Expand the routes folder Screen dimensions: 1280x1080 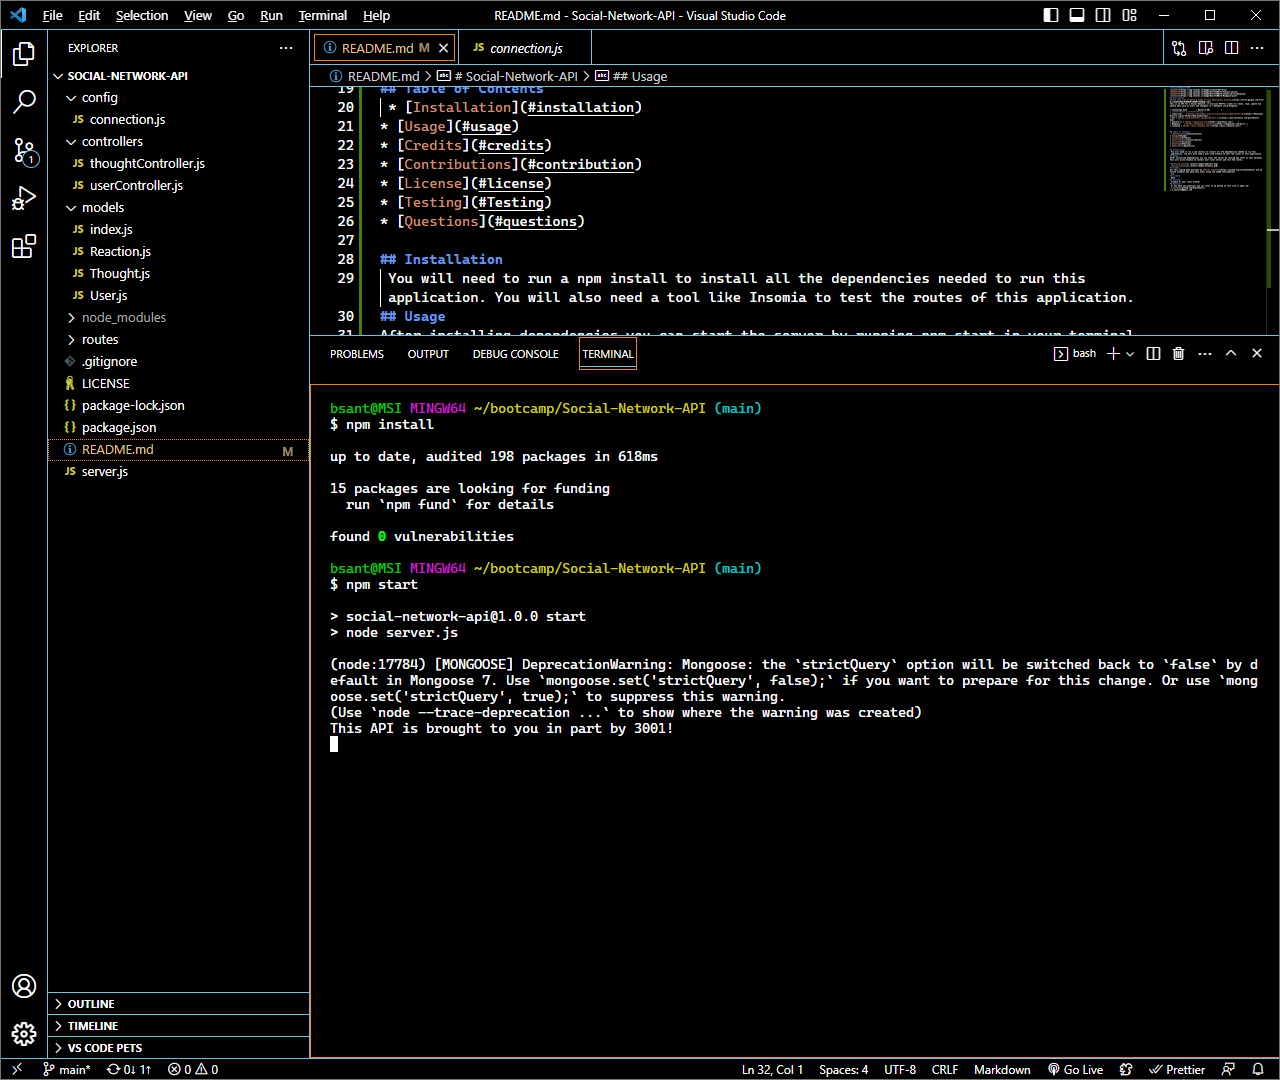pyautogui.click(x=178, y=340)
